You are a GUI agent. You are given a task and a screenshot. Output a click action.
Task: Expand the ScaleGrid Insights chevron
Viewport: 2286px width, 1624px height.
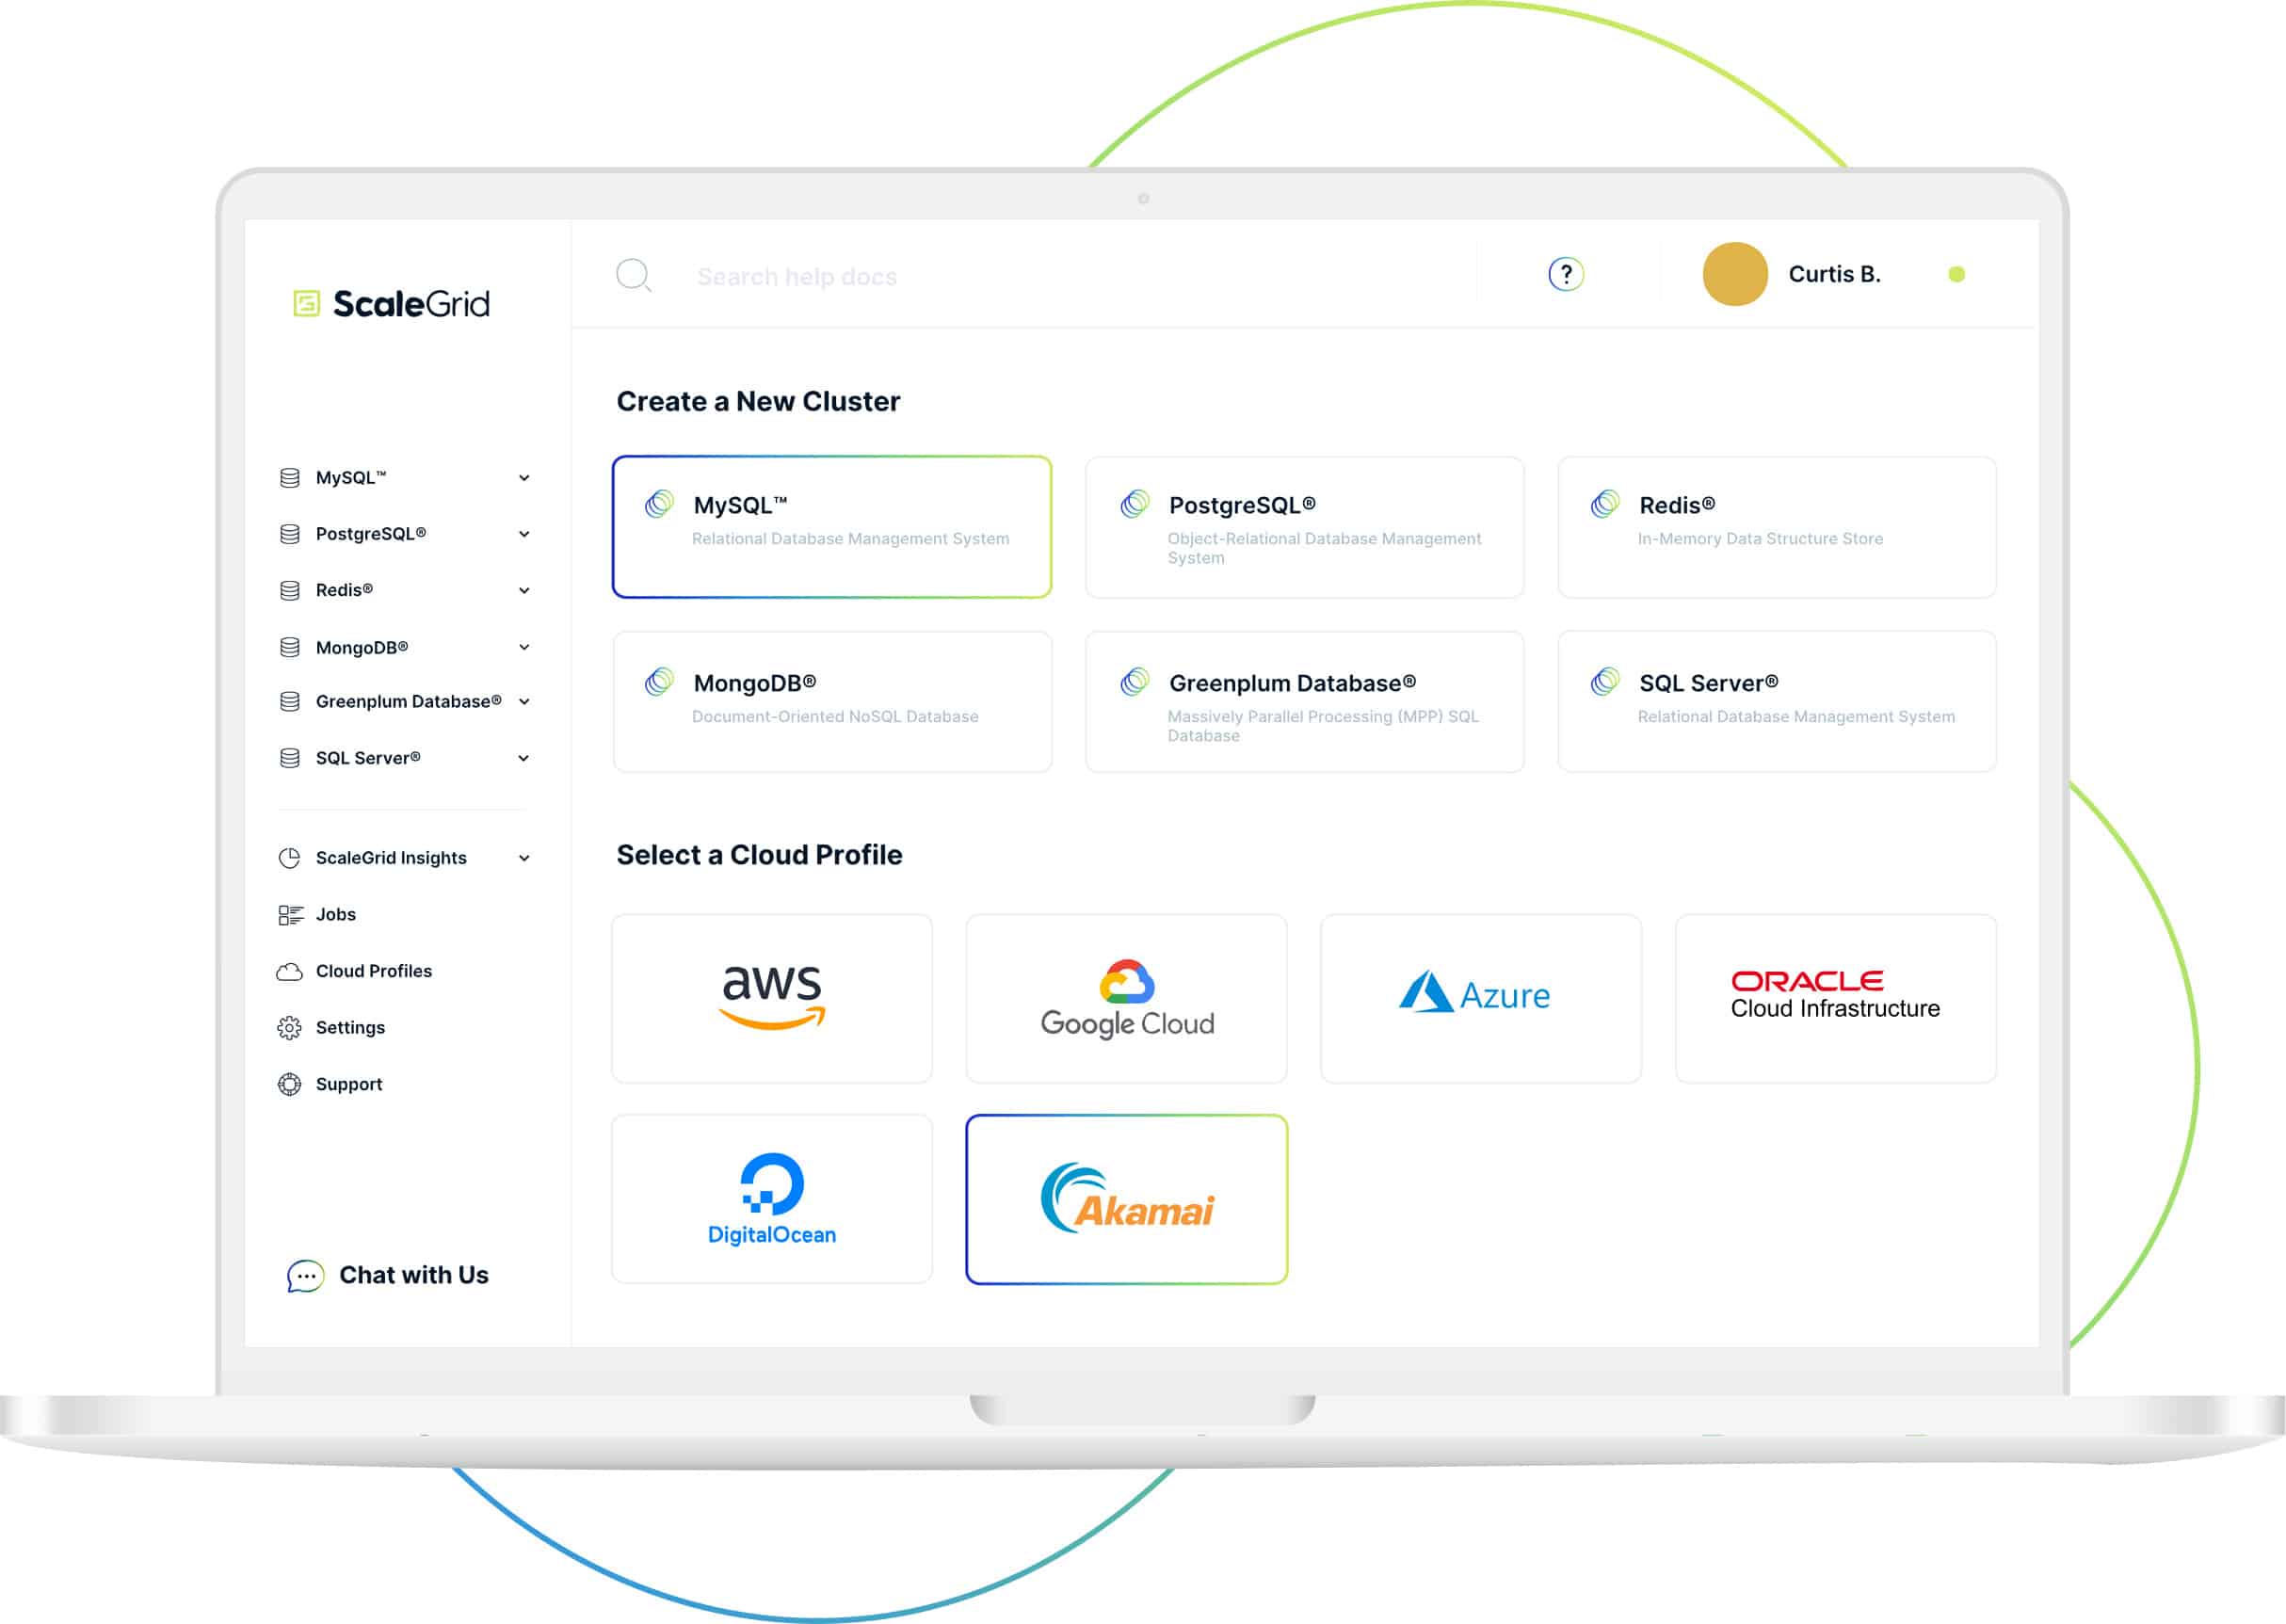[x=524, y=858]
